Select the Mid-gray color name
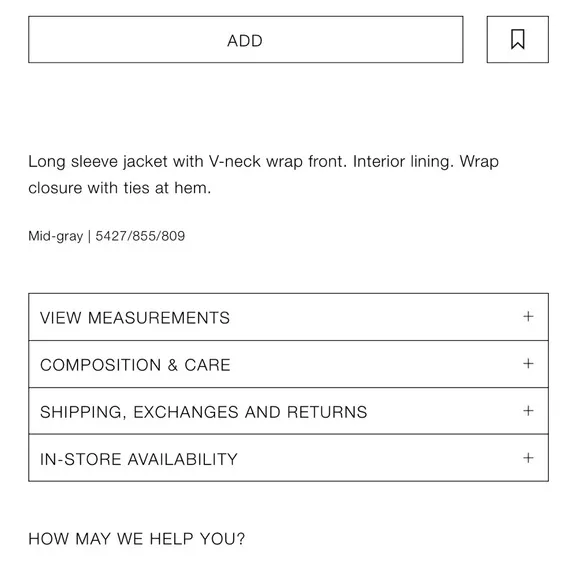The width and height of the screenshot is (580, 580). pos(56,236)
